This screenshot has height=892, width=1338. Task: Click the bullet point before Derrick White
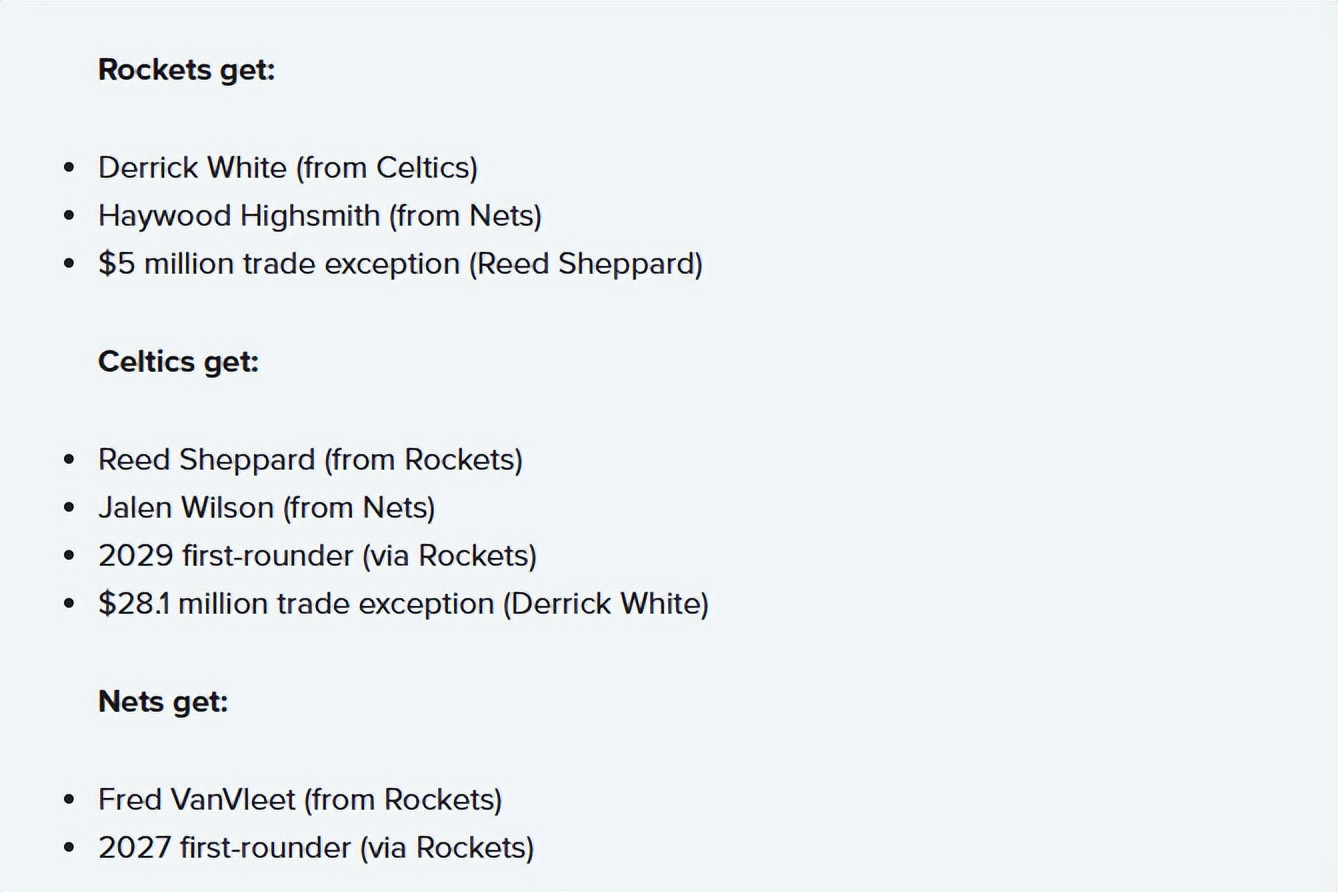(69, 167)
